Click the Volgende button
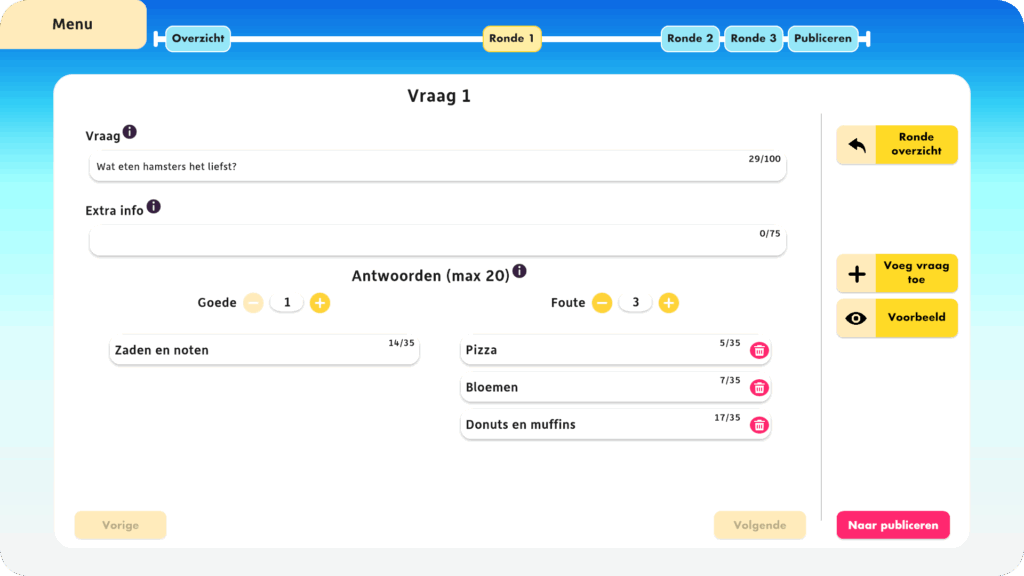Image resolution: width=1024 pixels, height=576 pixels. click(759, 525)
